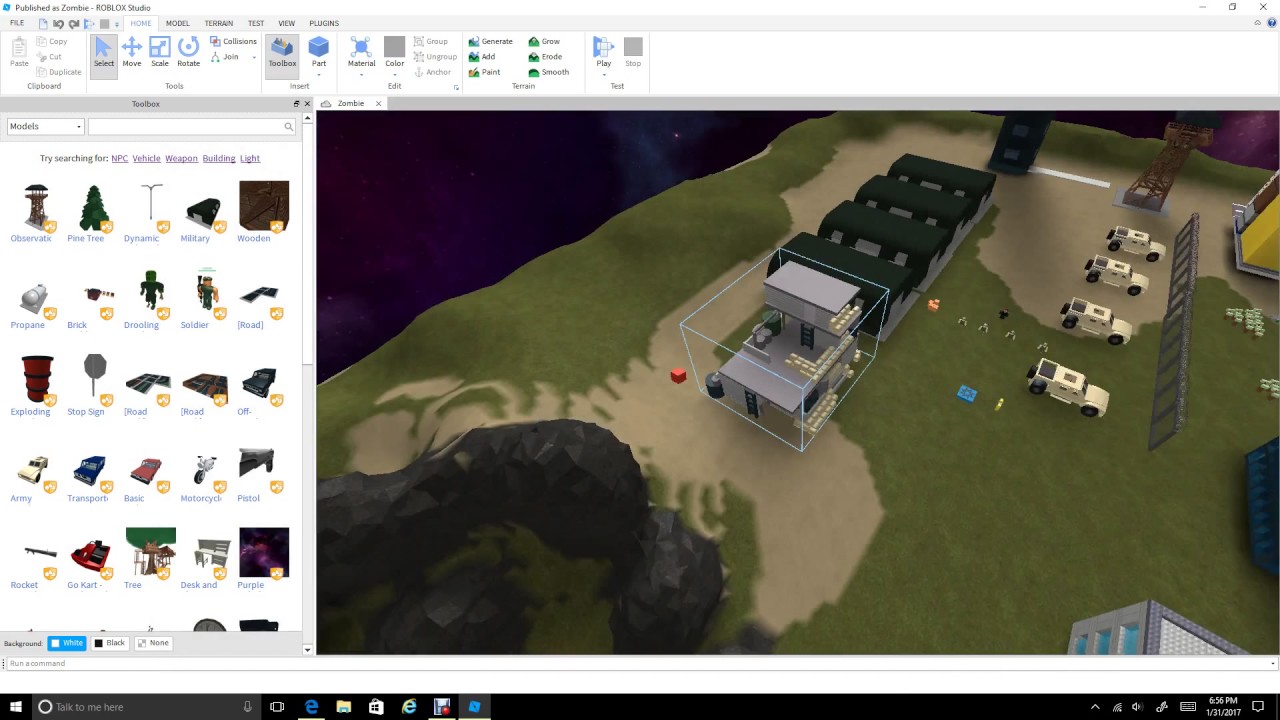Select None background option
Viewport: 1280px width, 720px height.
[x=153, y=643]
